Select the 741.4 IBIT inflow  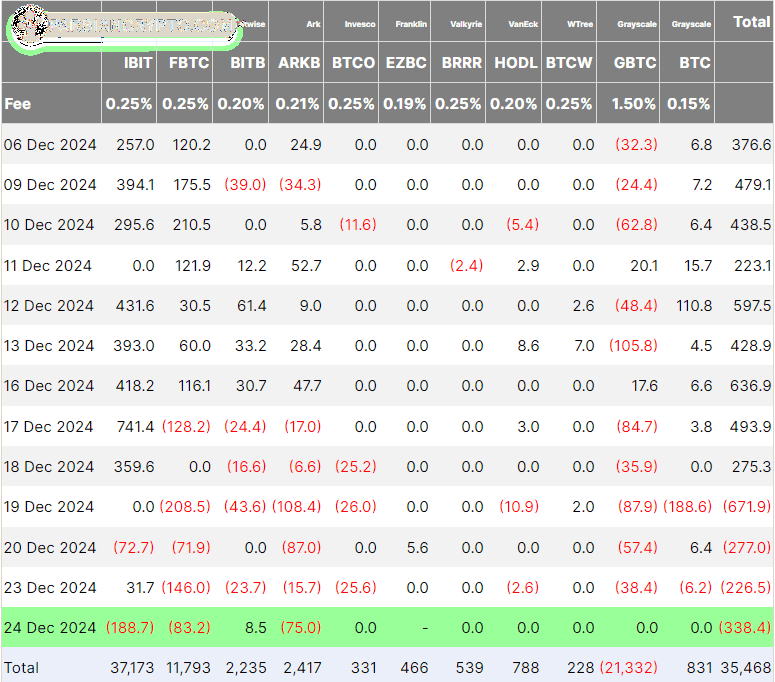point(135,427)
